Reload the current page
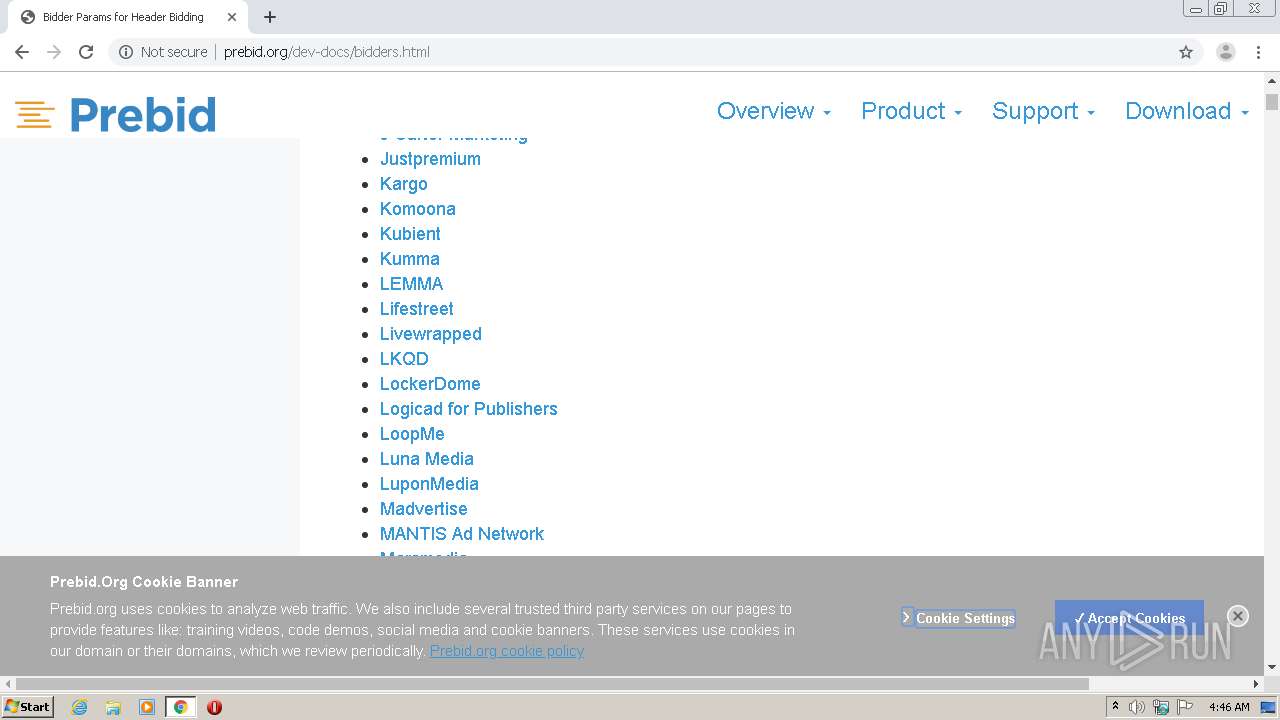 point(86,52)
